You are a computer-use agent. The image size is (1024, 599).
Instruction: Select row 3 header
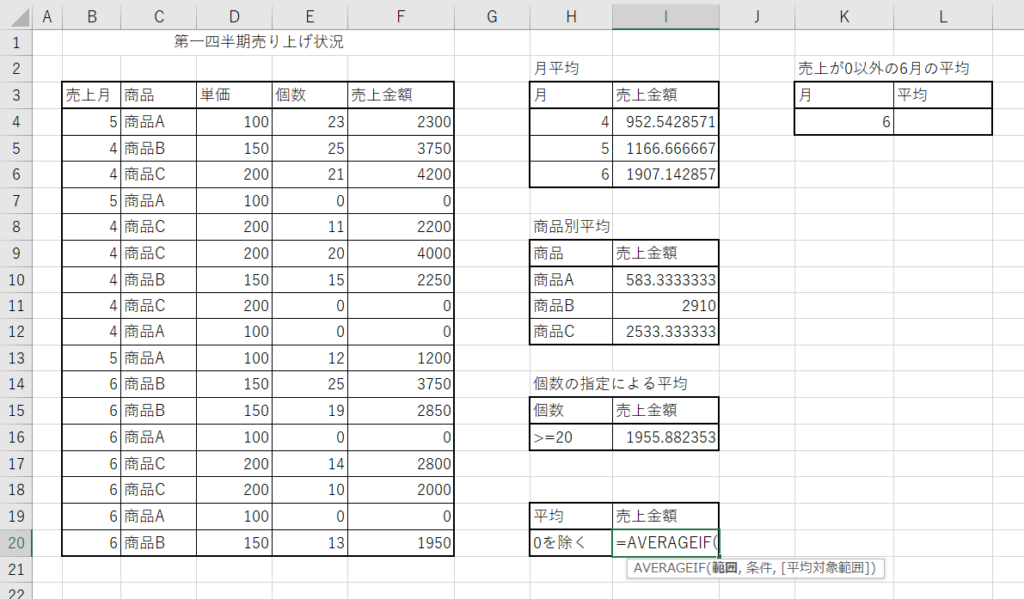(x=16, y=95)
